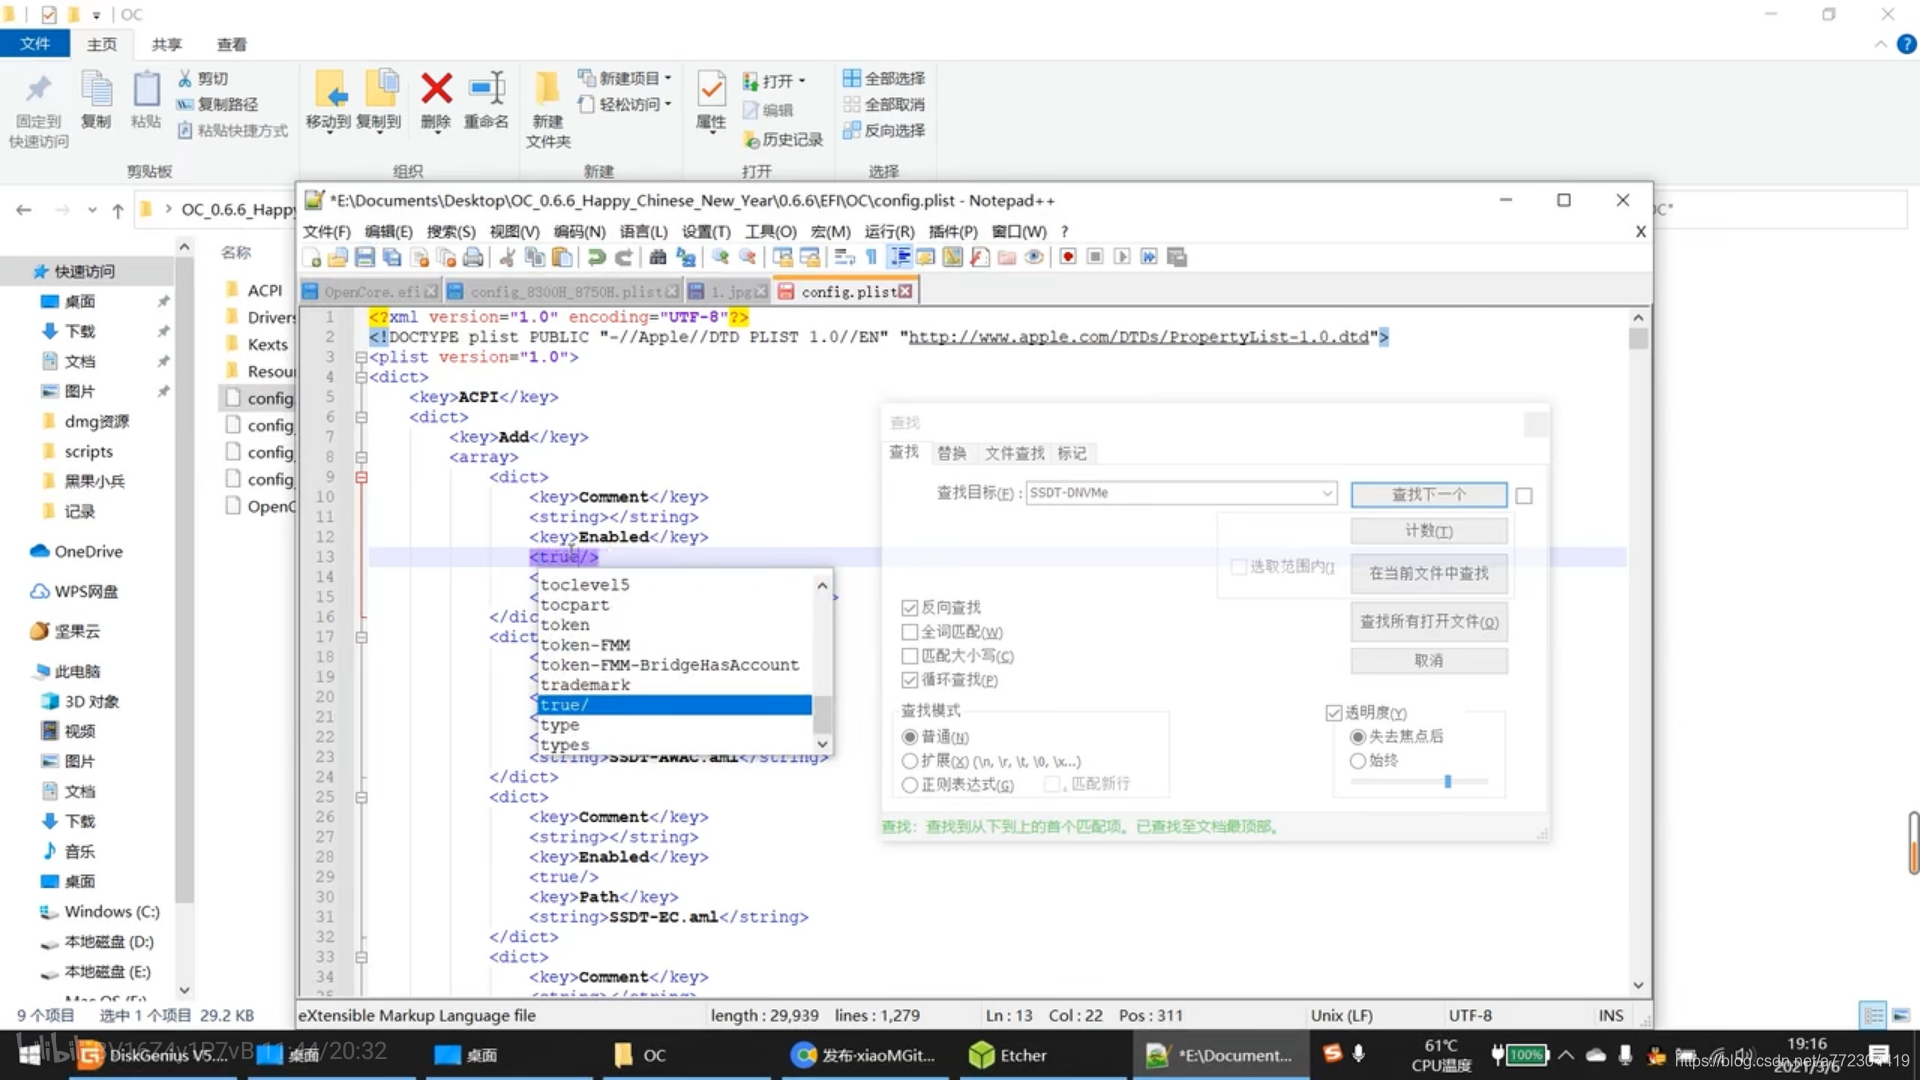Click 在当前文件中查找 button
Viewport: 1920px width, 1080px height.
pos(1429,573)
